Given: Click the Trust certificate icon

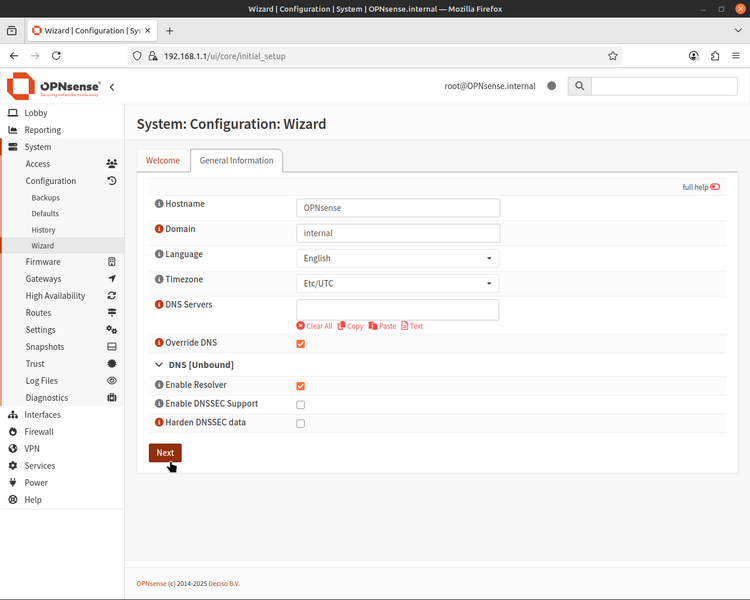Looking at the screenshot, I should pyautogui.click(x=111, y=364).
